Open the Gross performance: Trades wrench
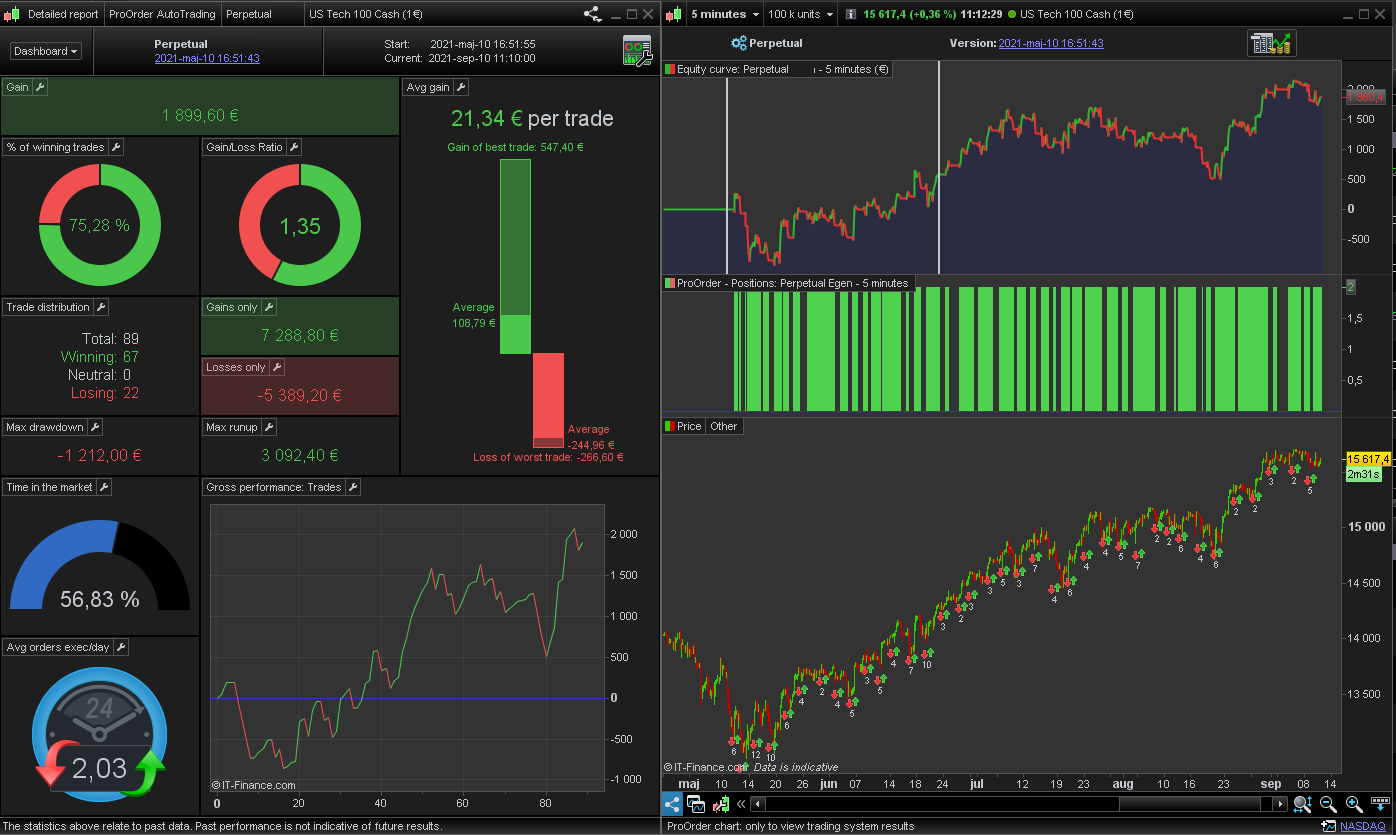The height and width of the screenshot is (835, 1396). 352,487
